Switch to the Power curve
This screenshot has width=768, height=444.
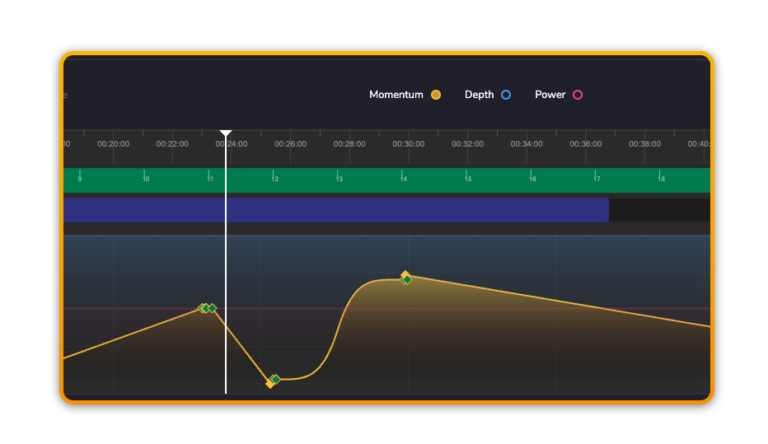(x=577, y=95)
